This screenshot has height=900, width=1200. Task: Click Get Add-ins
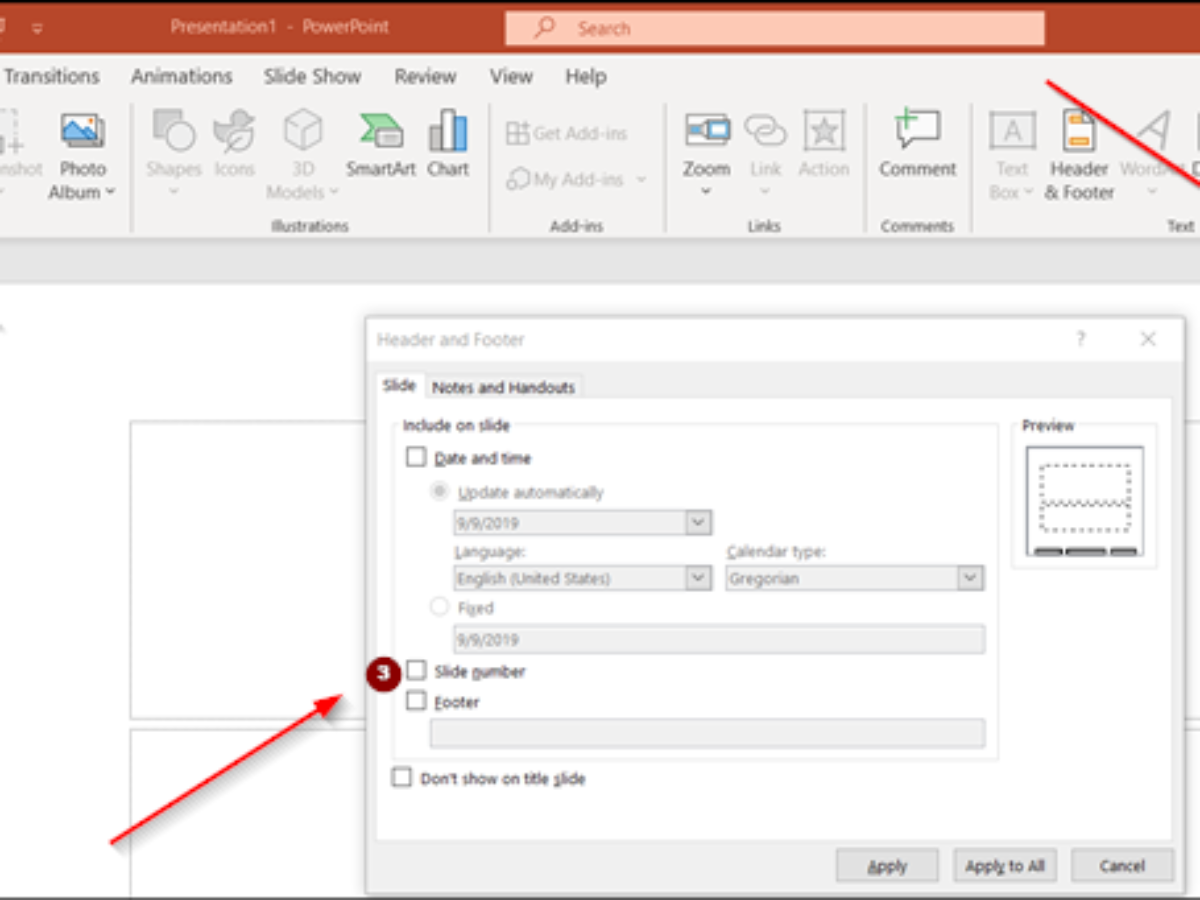coord(567,133)
